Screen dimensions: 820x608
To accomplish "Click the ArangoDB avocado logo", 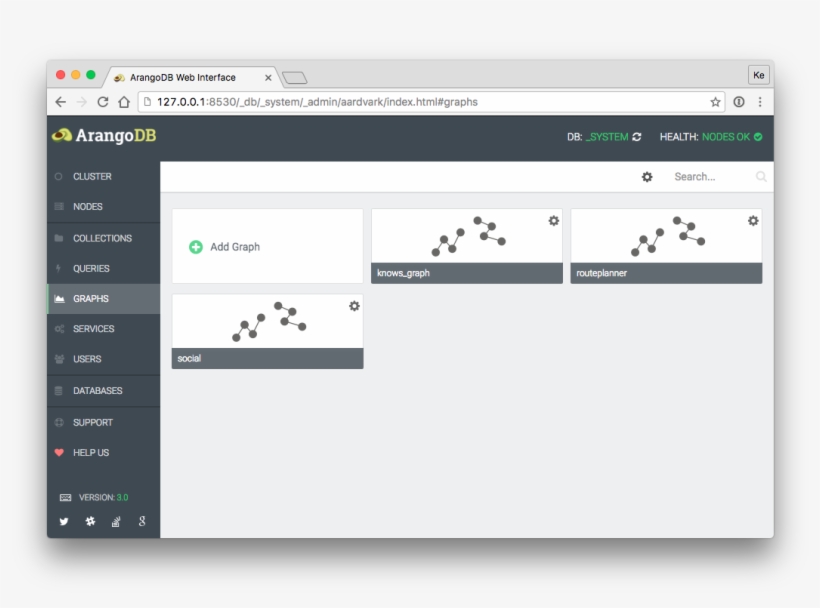I will click(x=62, y=135).
